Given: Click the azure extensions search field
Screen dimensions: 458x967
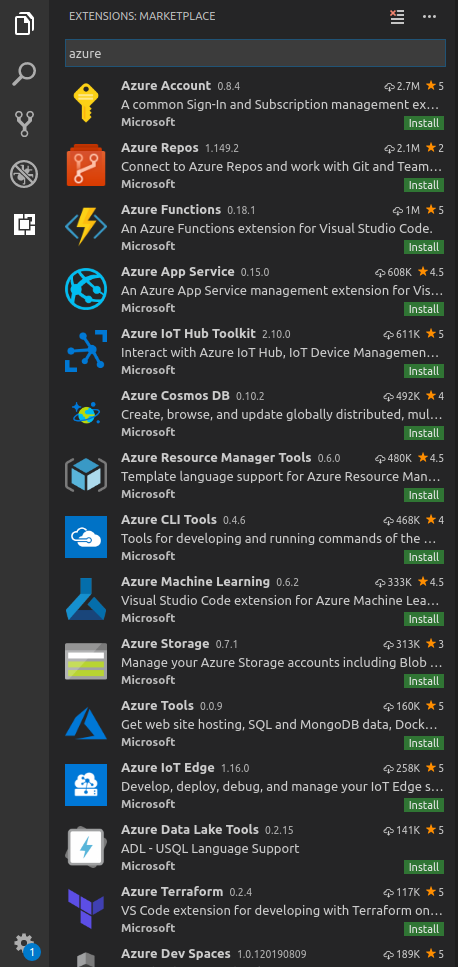Looking at the screenshot, I should [x=255, y=53].
